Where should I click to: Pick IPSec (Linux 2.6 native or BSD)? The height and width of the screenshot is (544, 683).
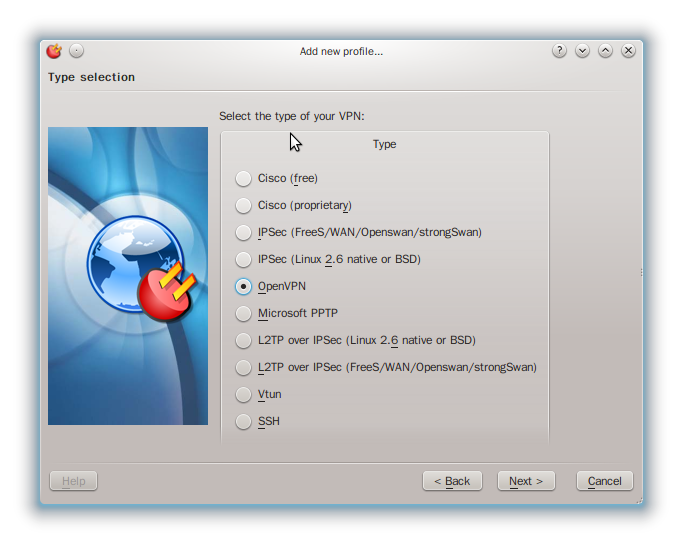pos(244,260)
